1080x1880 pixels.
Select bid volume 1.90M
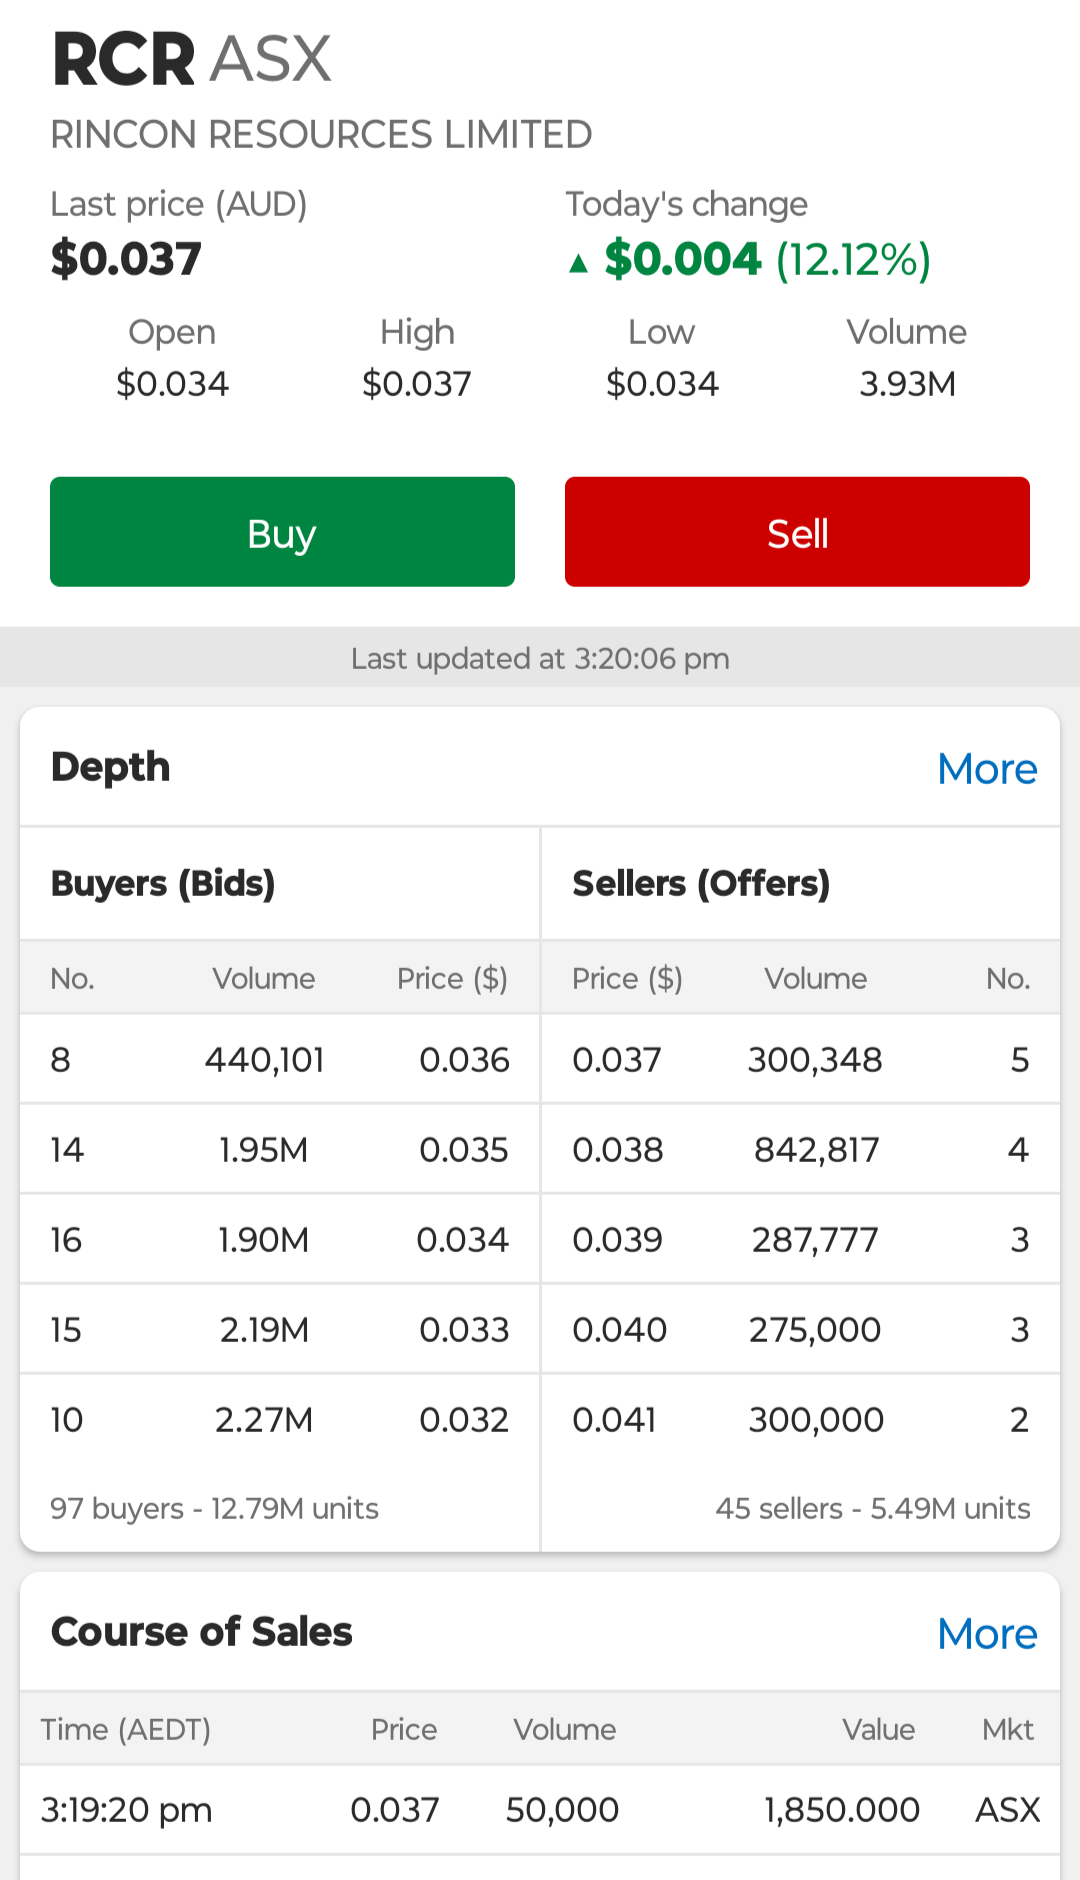(x=264, y=1240)
